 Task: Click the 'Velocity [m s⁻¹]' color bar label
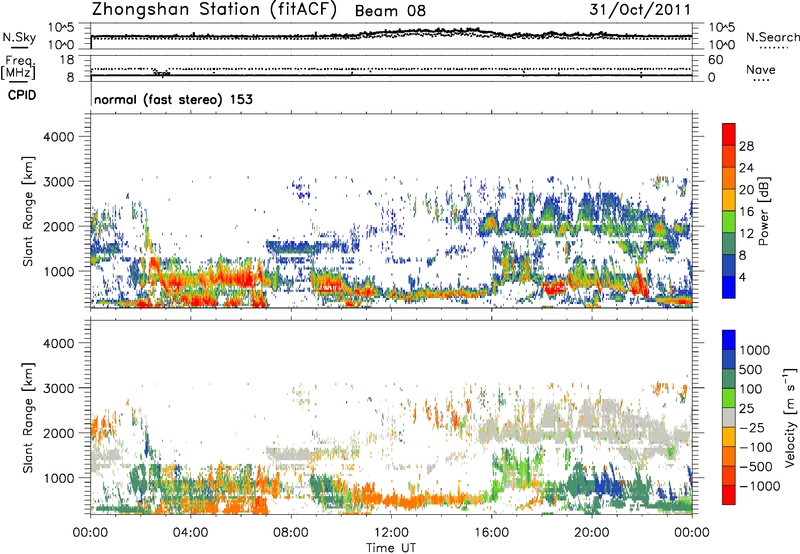pos(789,417)
